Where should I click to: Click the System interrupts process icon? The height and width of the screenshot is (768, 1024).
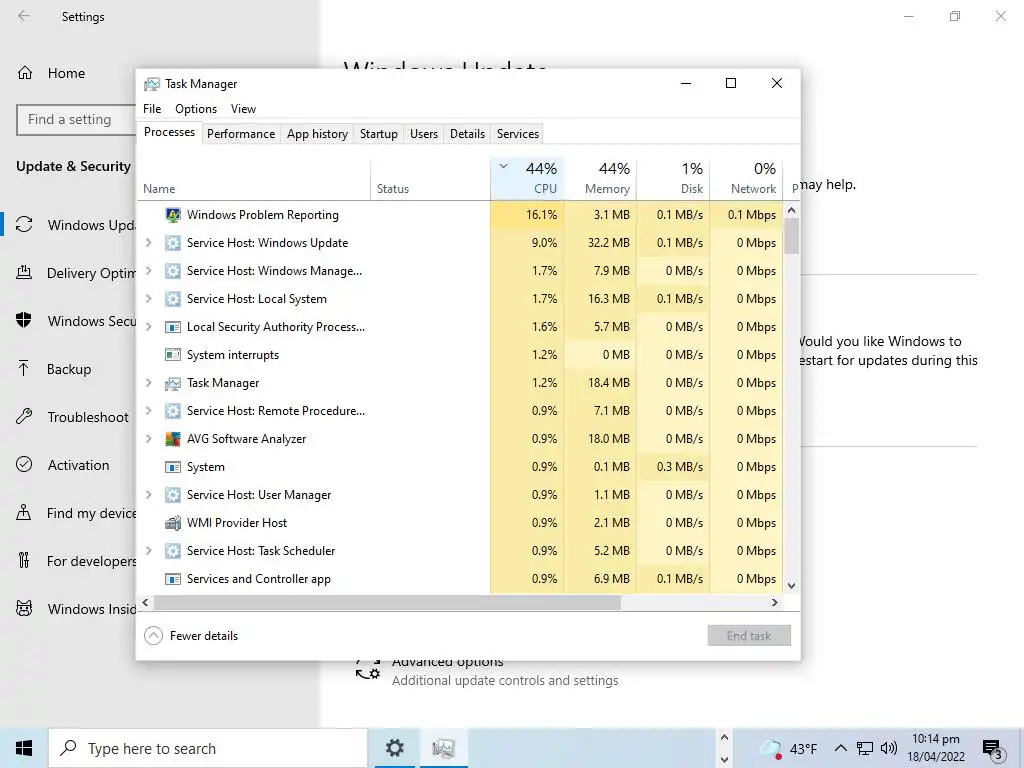[172, 355]
